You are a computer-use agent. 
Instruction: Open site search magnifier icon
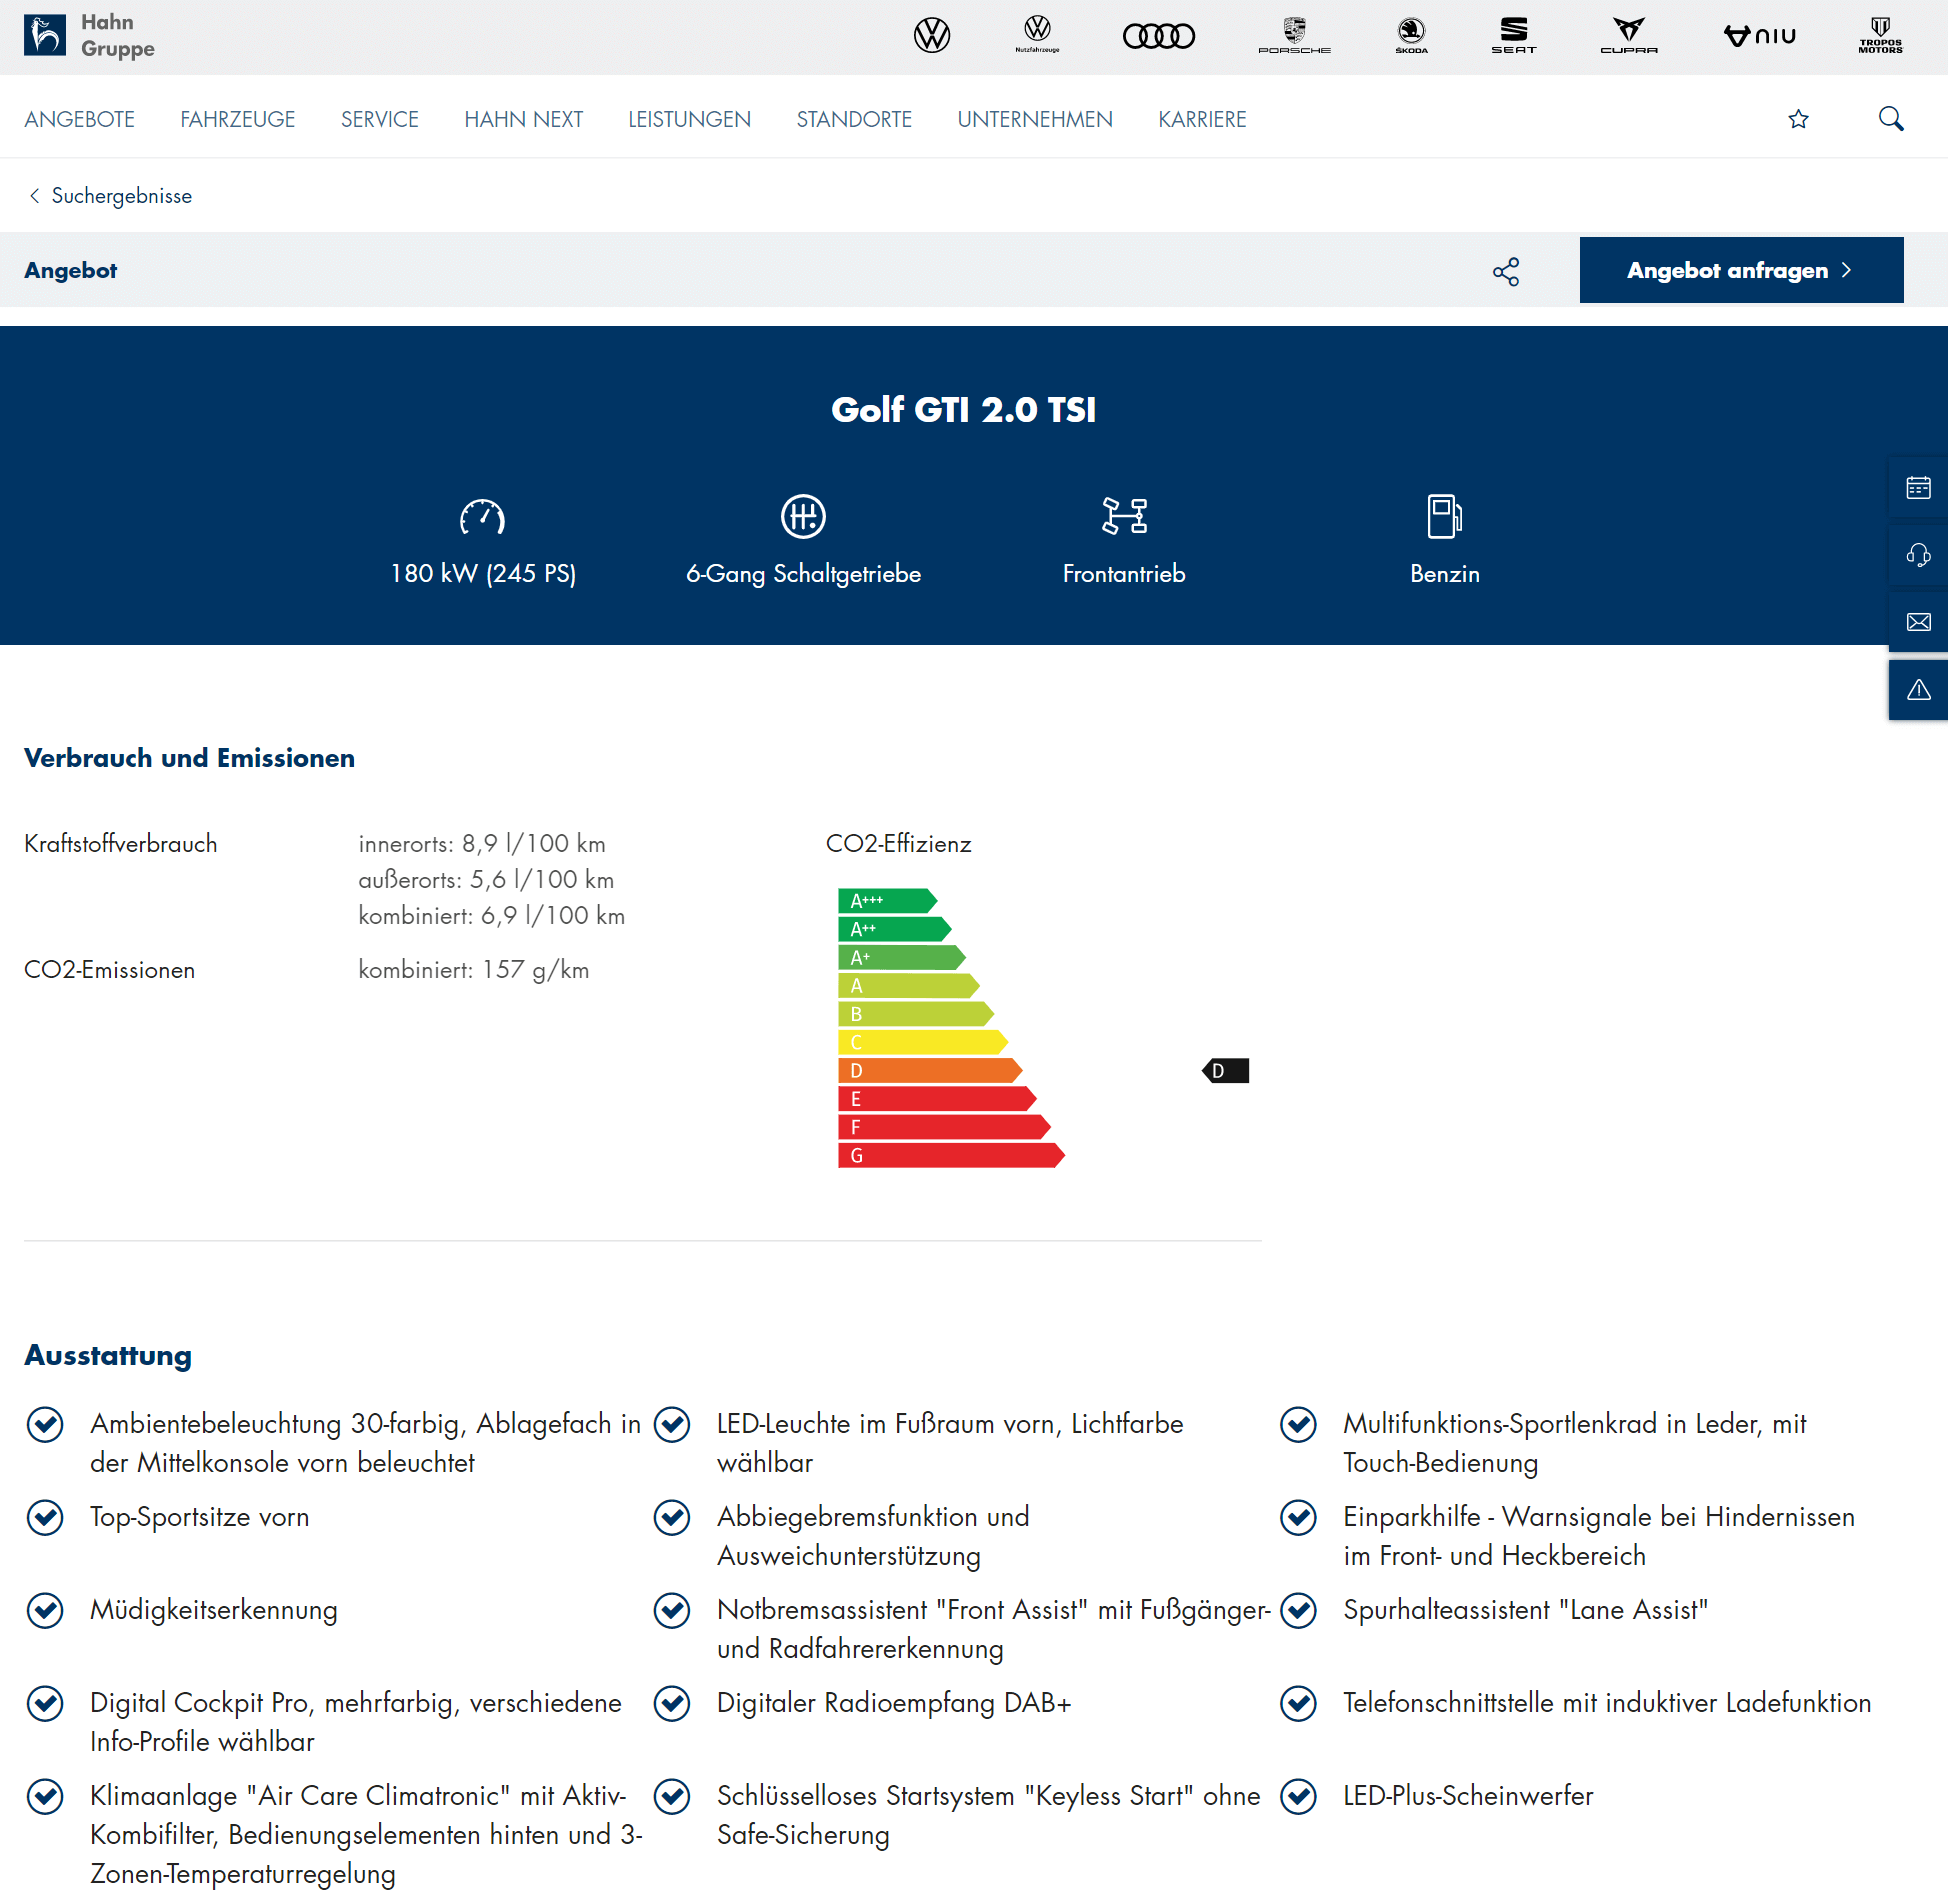coord(1890,119)
